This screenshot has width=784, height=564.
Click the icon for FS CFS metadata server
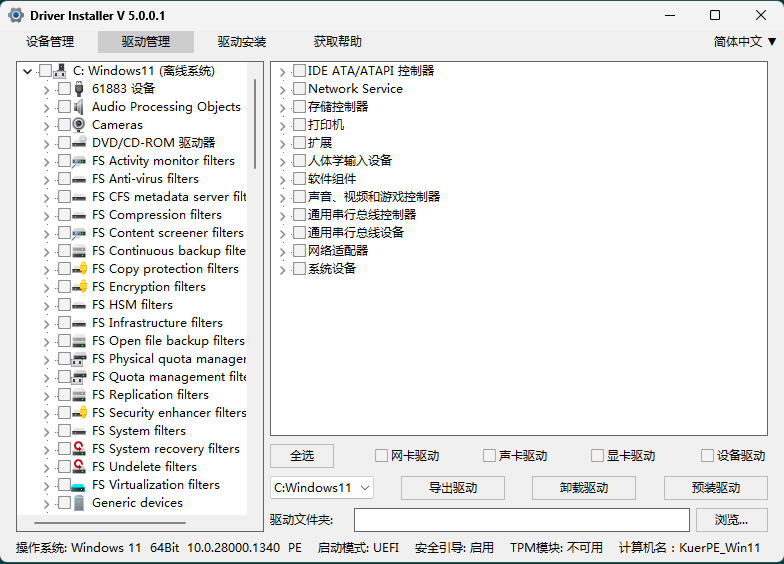click(78, 198)
